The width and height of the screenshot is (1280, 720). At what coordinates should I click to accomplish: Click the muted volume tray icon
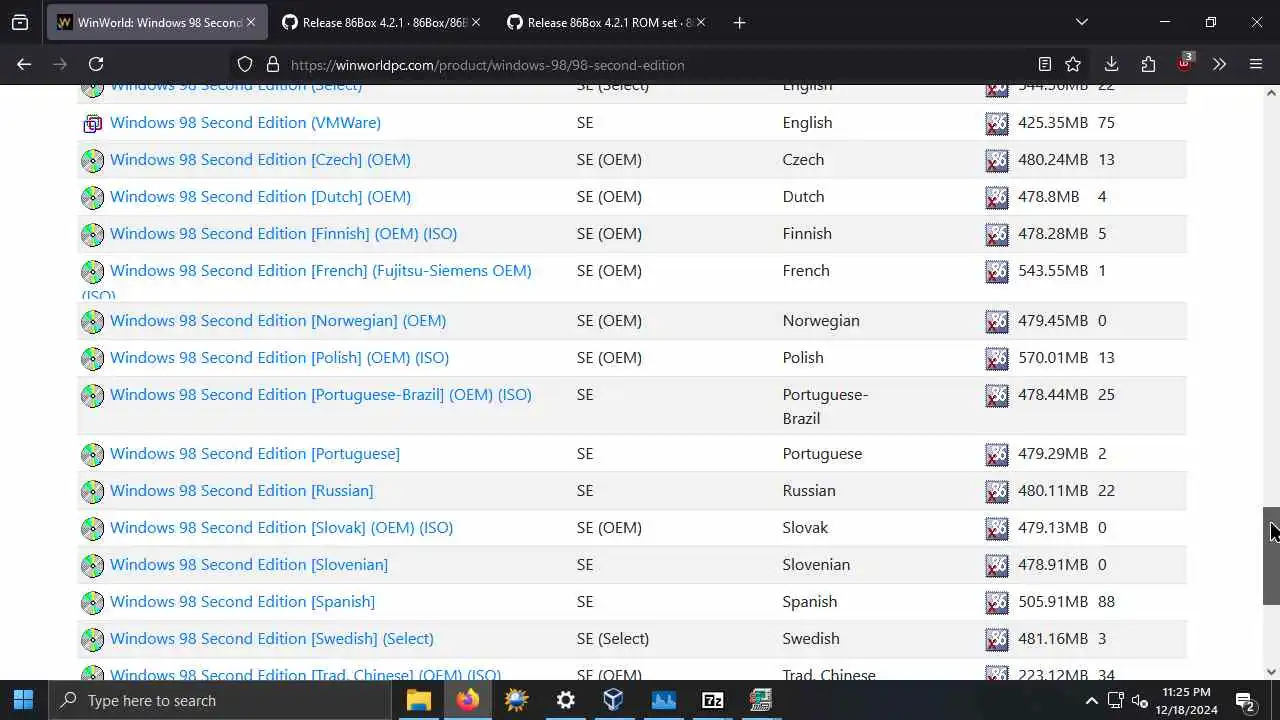coord(1140,700)
